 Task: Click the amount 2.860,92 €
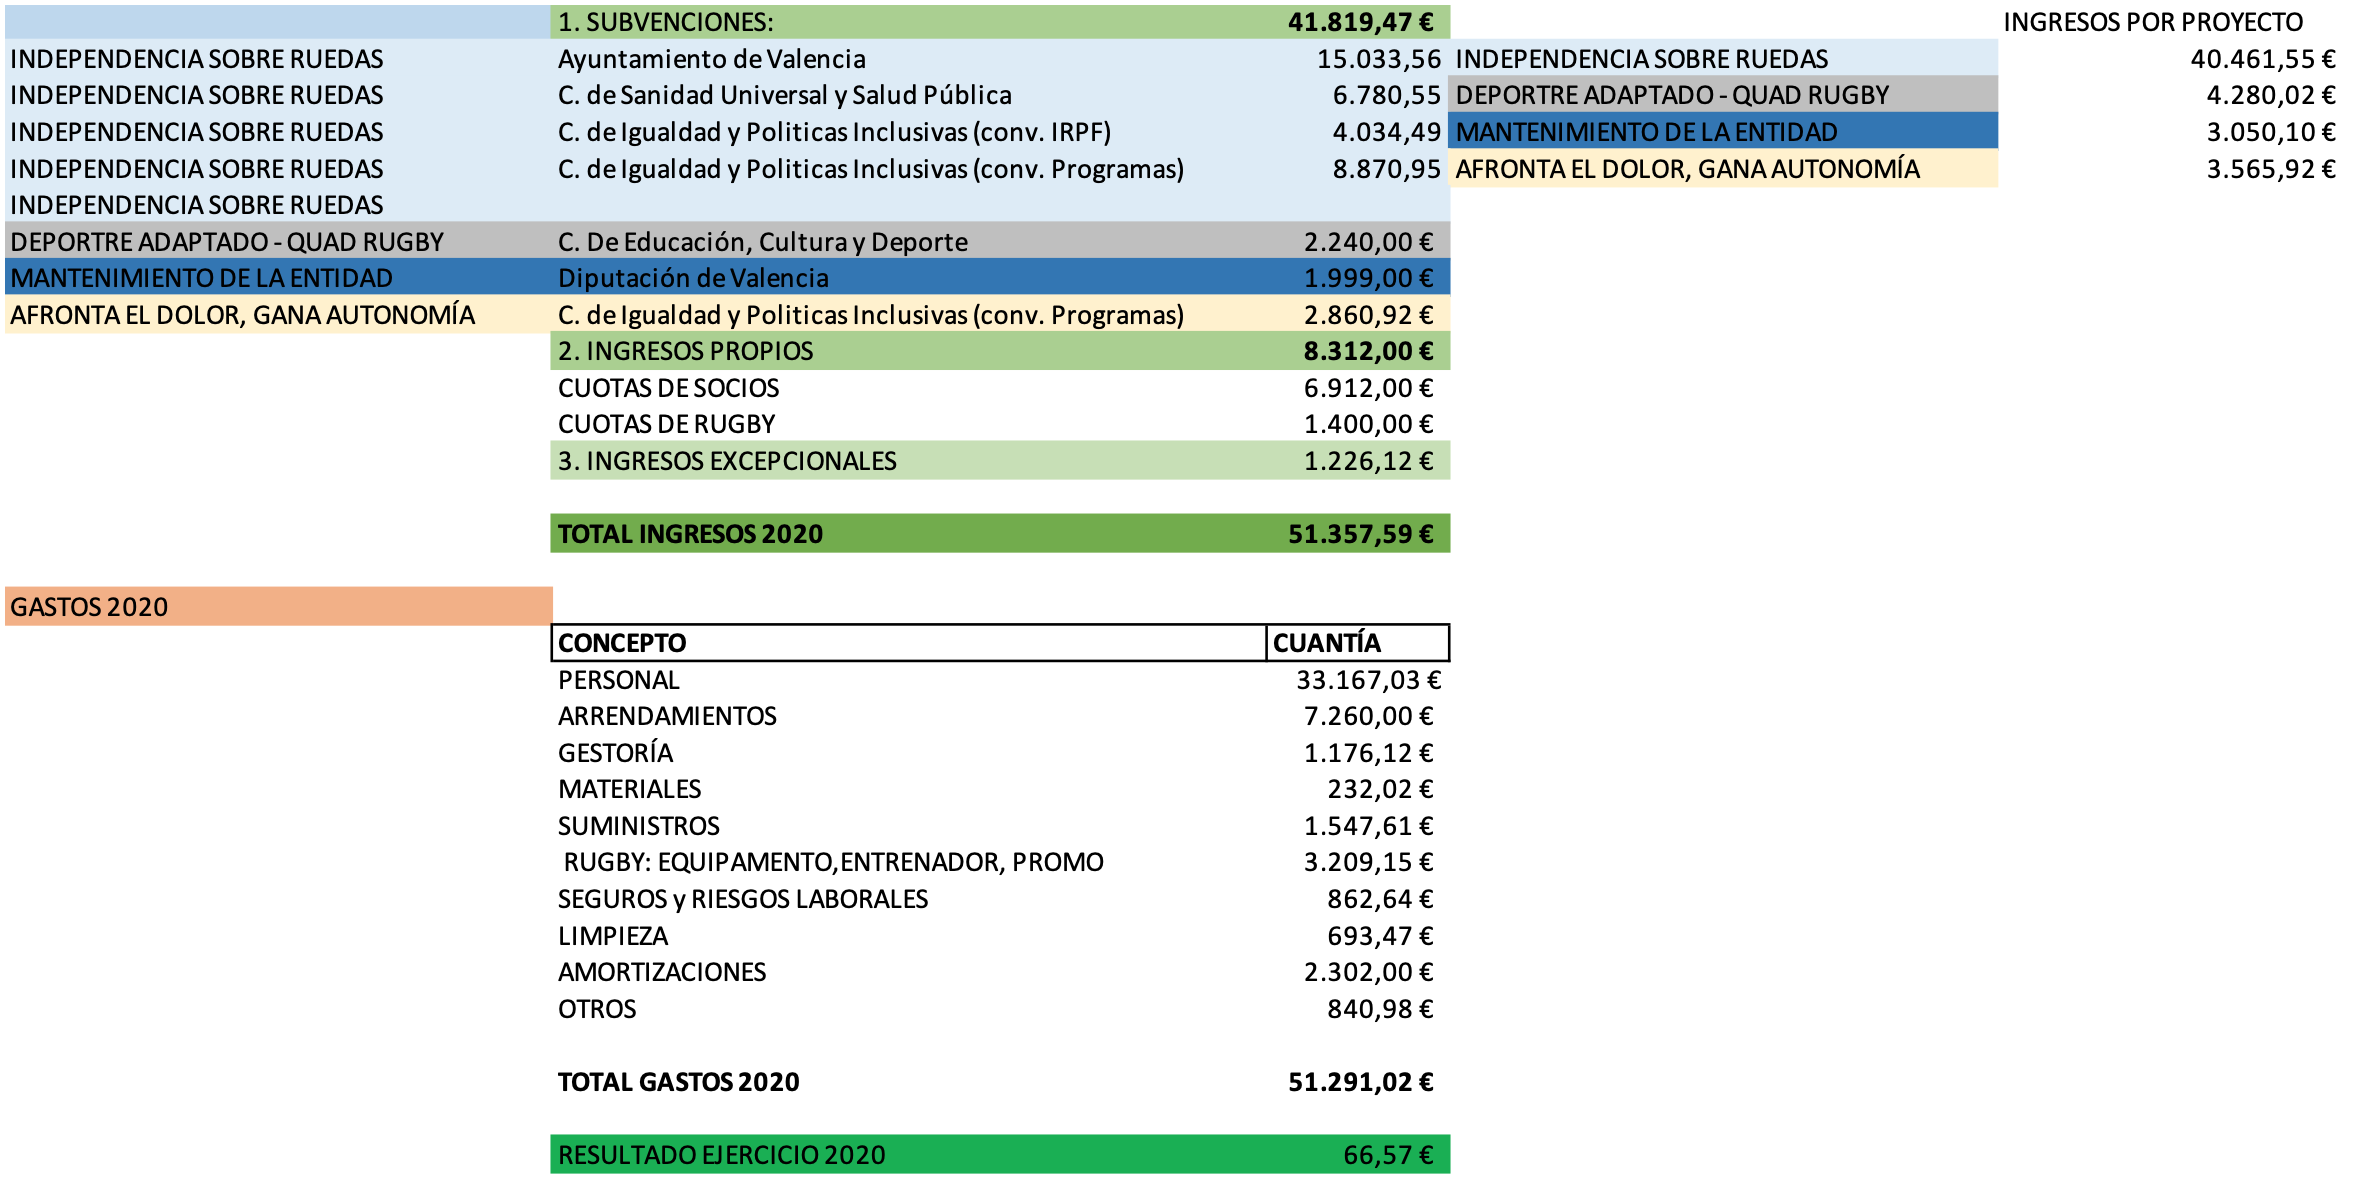1368,315
